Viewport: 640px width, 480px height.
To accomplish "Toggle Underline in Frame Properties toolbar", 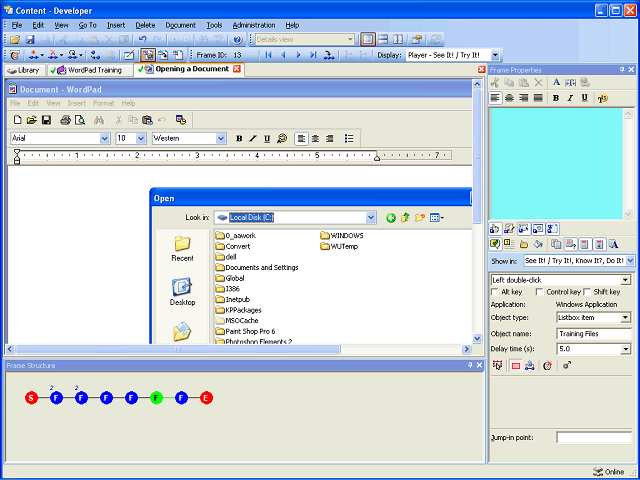I will coord(585,98).
